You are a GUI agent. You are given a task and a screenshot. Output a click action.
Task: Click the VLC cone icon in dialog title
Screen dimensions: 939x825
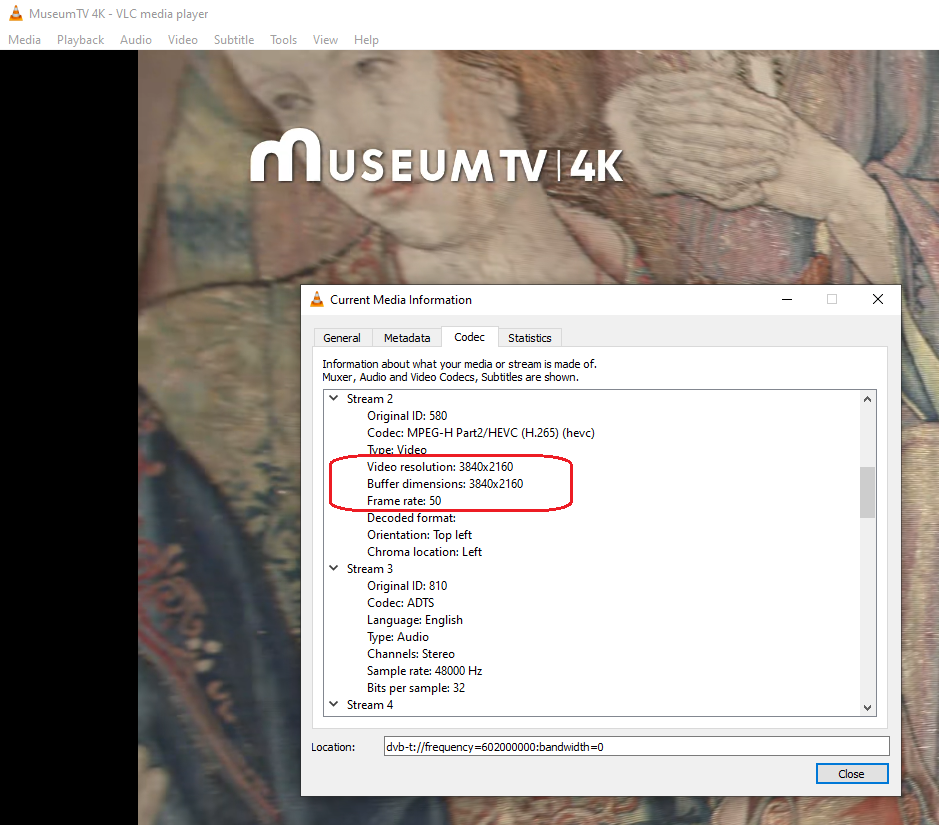coord(317,299)
